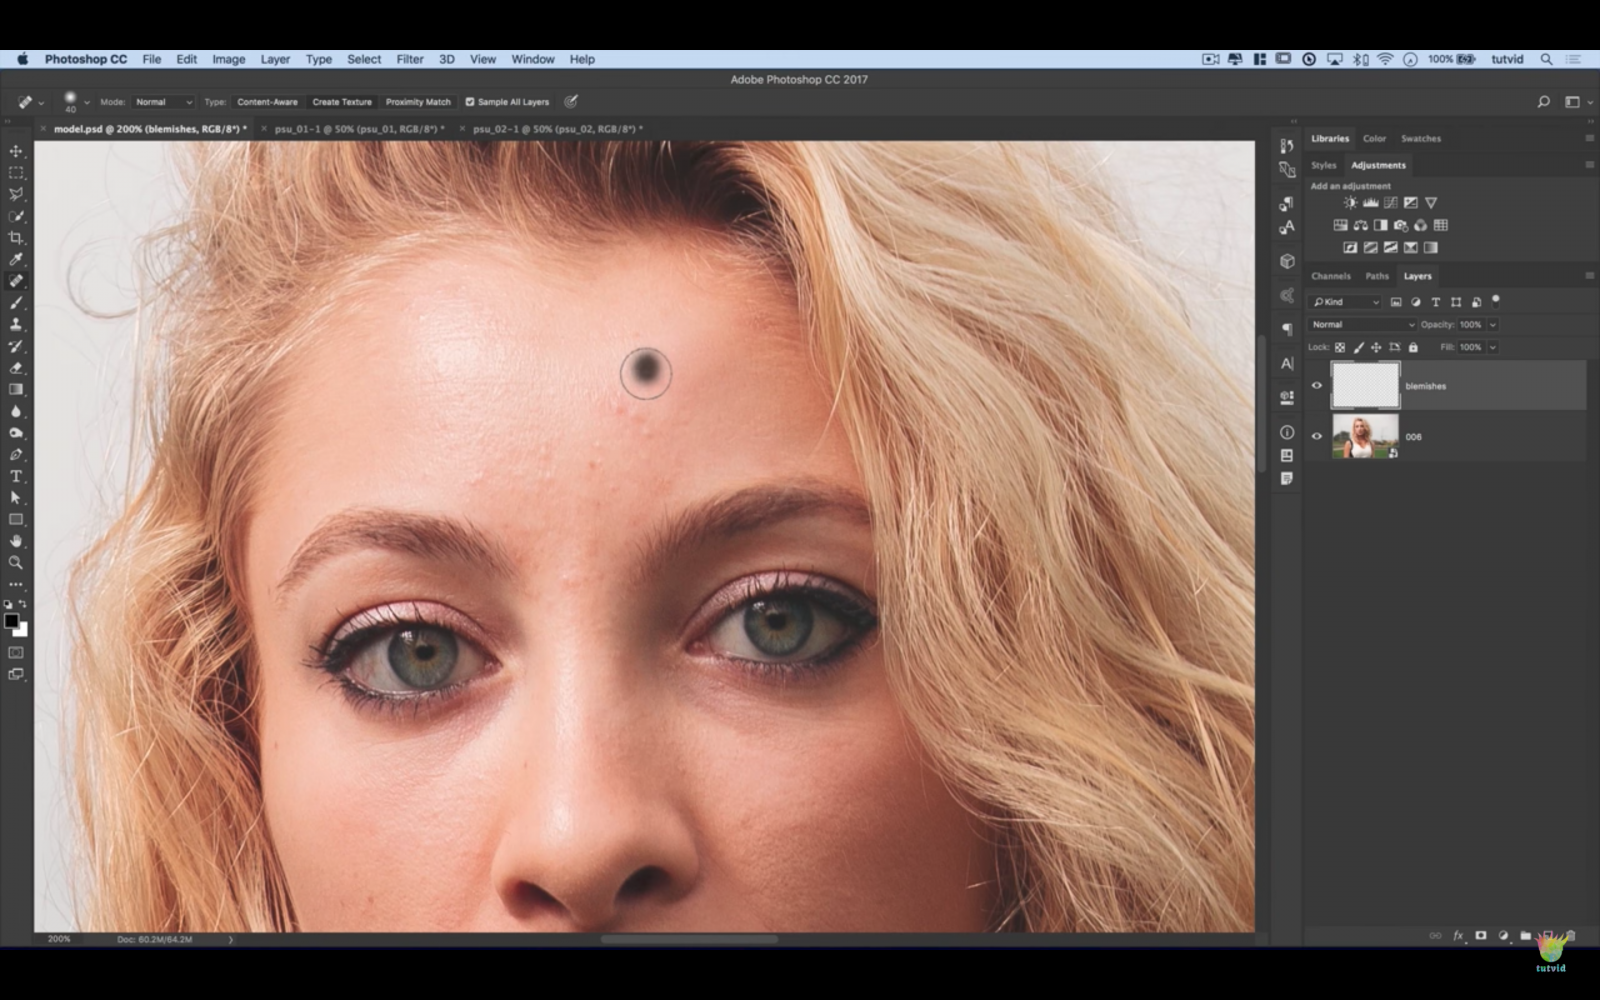1600x1000 pixels.
Task: Open the Filter menu
Action: 409,59
